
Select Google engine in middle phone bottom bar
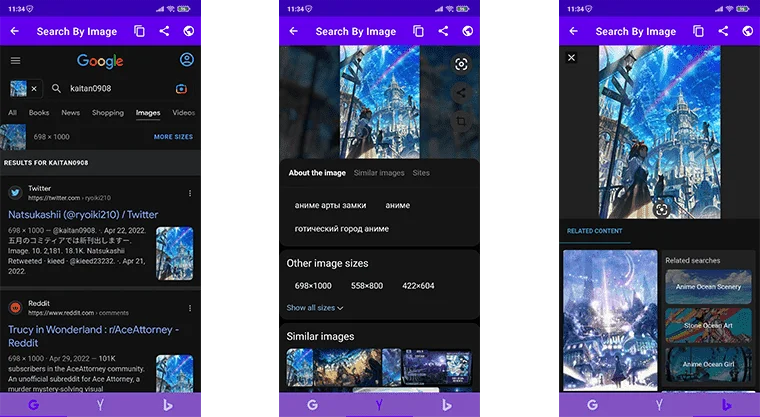pos(313,405)
